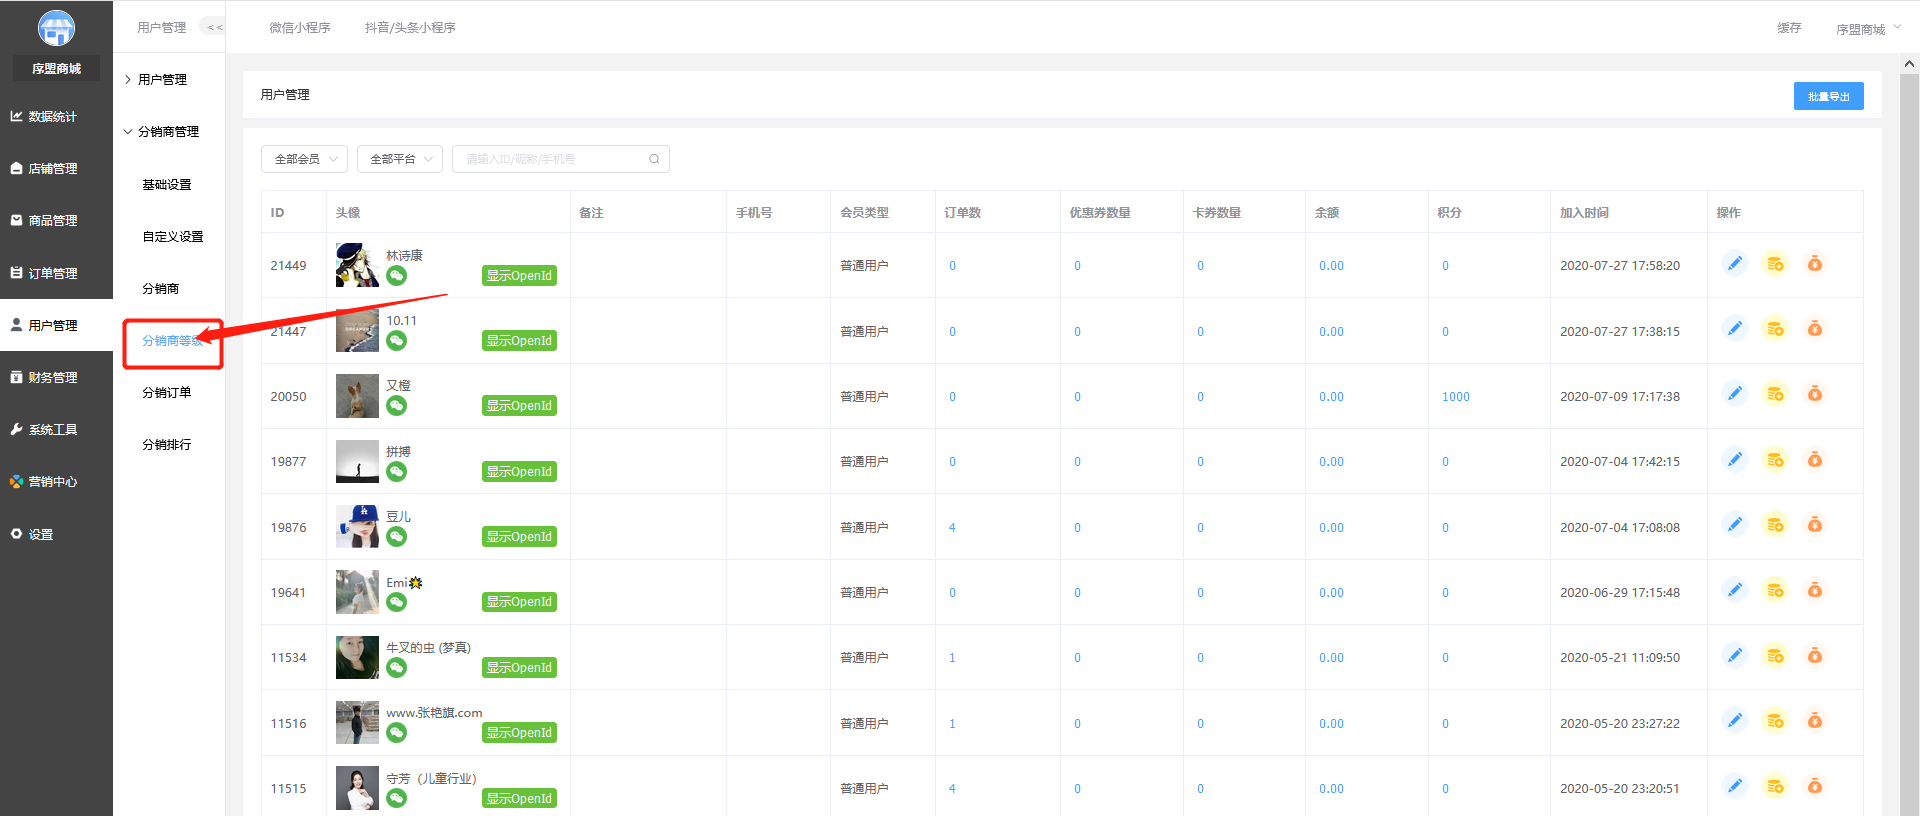Open 店铺管理 in the left sidebar

pos(56,169)
